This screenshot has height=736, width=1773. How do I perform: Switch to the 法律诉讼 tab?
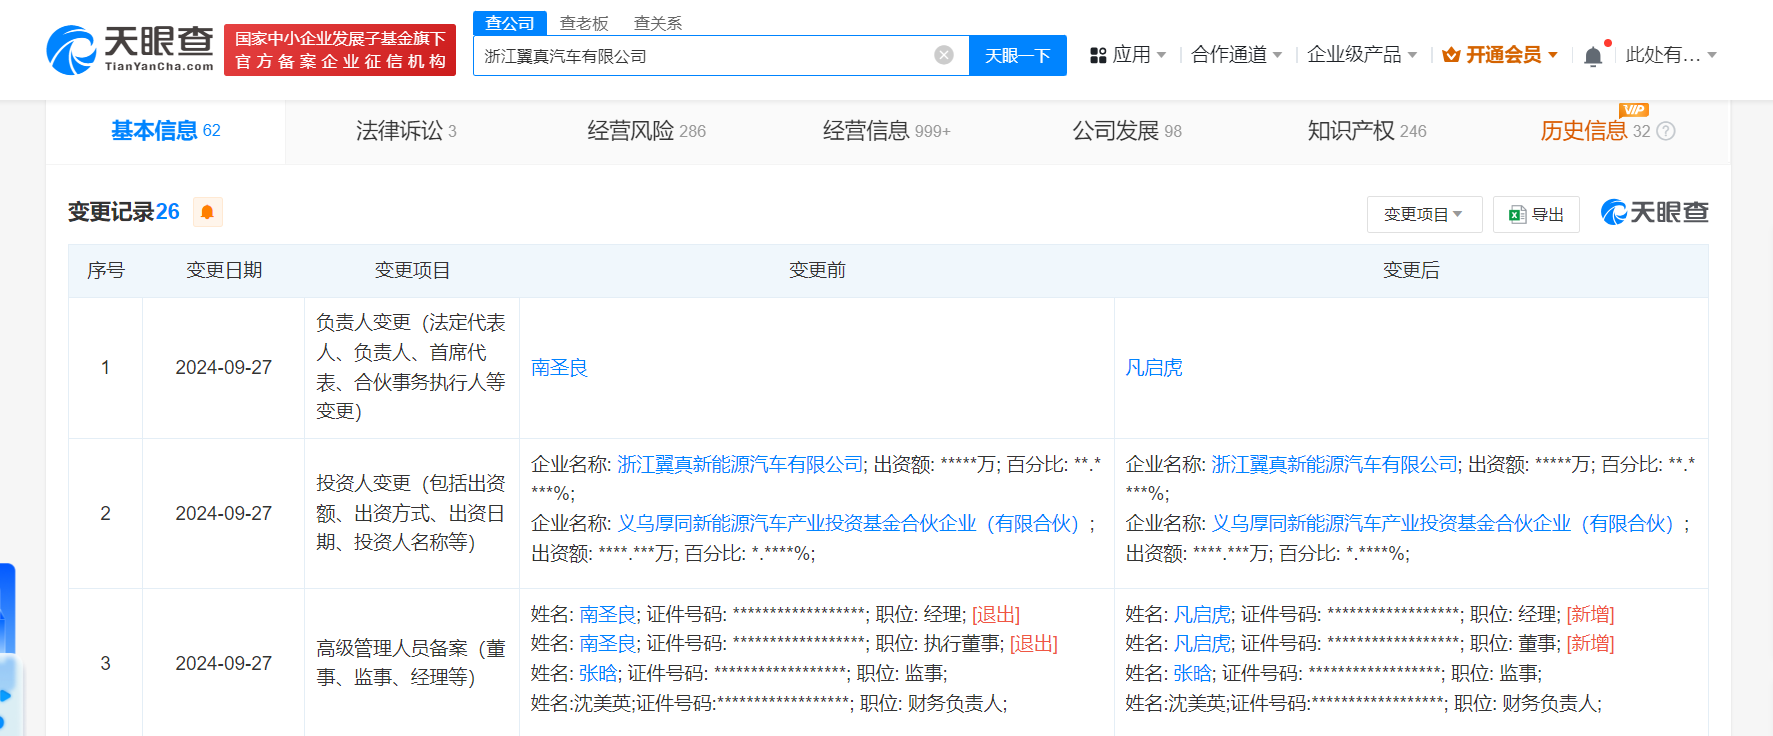tap(406, 131)
